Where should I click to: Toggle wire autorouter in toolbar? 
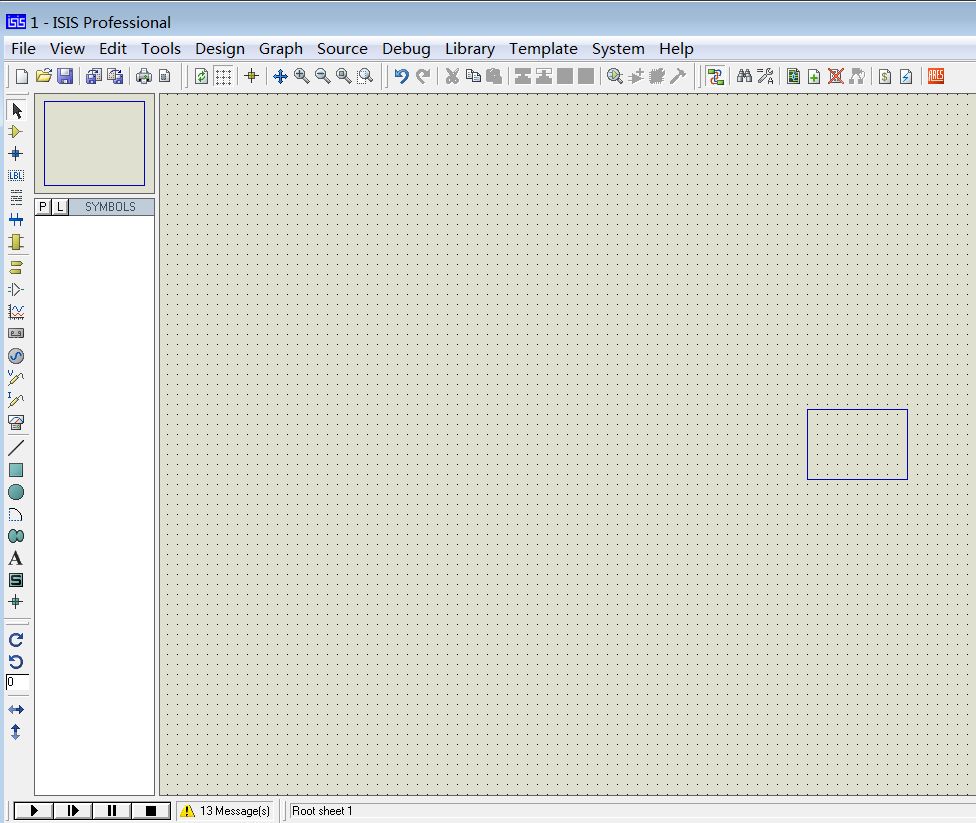pyautogui.click(x=716, y=77)
